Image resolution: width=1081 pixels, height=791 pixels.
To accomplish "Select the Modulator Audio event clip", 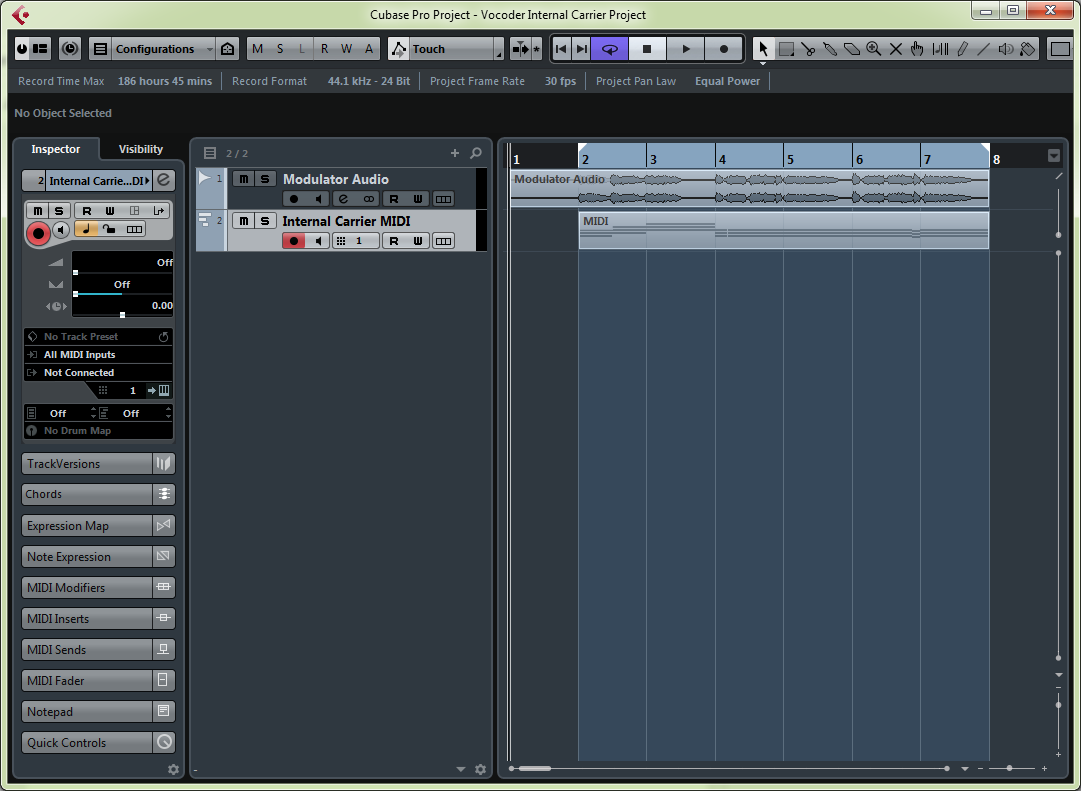I will point(749,188).
